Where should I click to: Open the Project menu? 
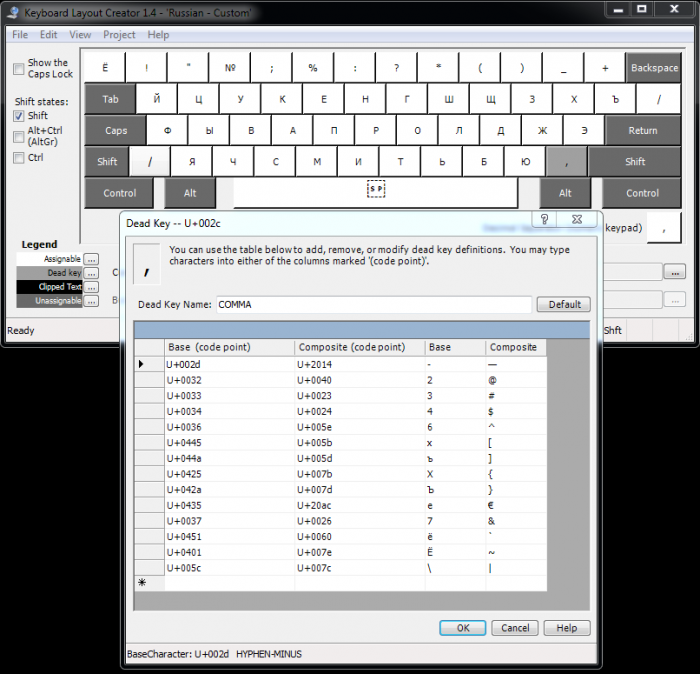(x=119, y=35)
